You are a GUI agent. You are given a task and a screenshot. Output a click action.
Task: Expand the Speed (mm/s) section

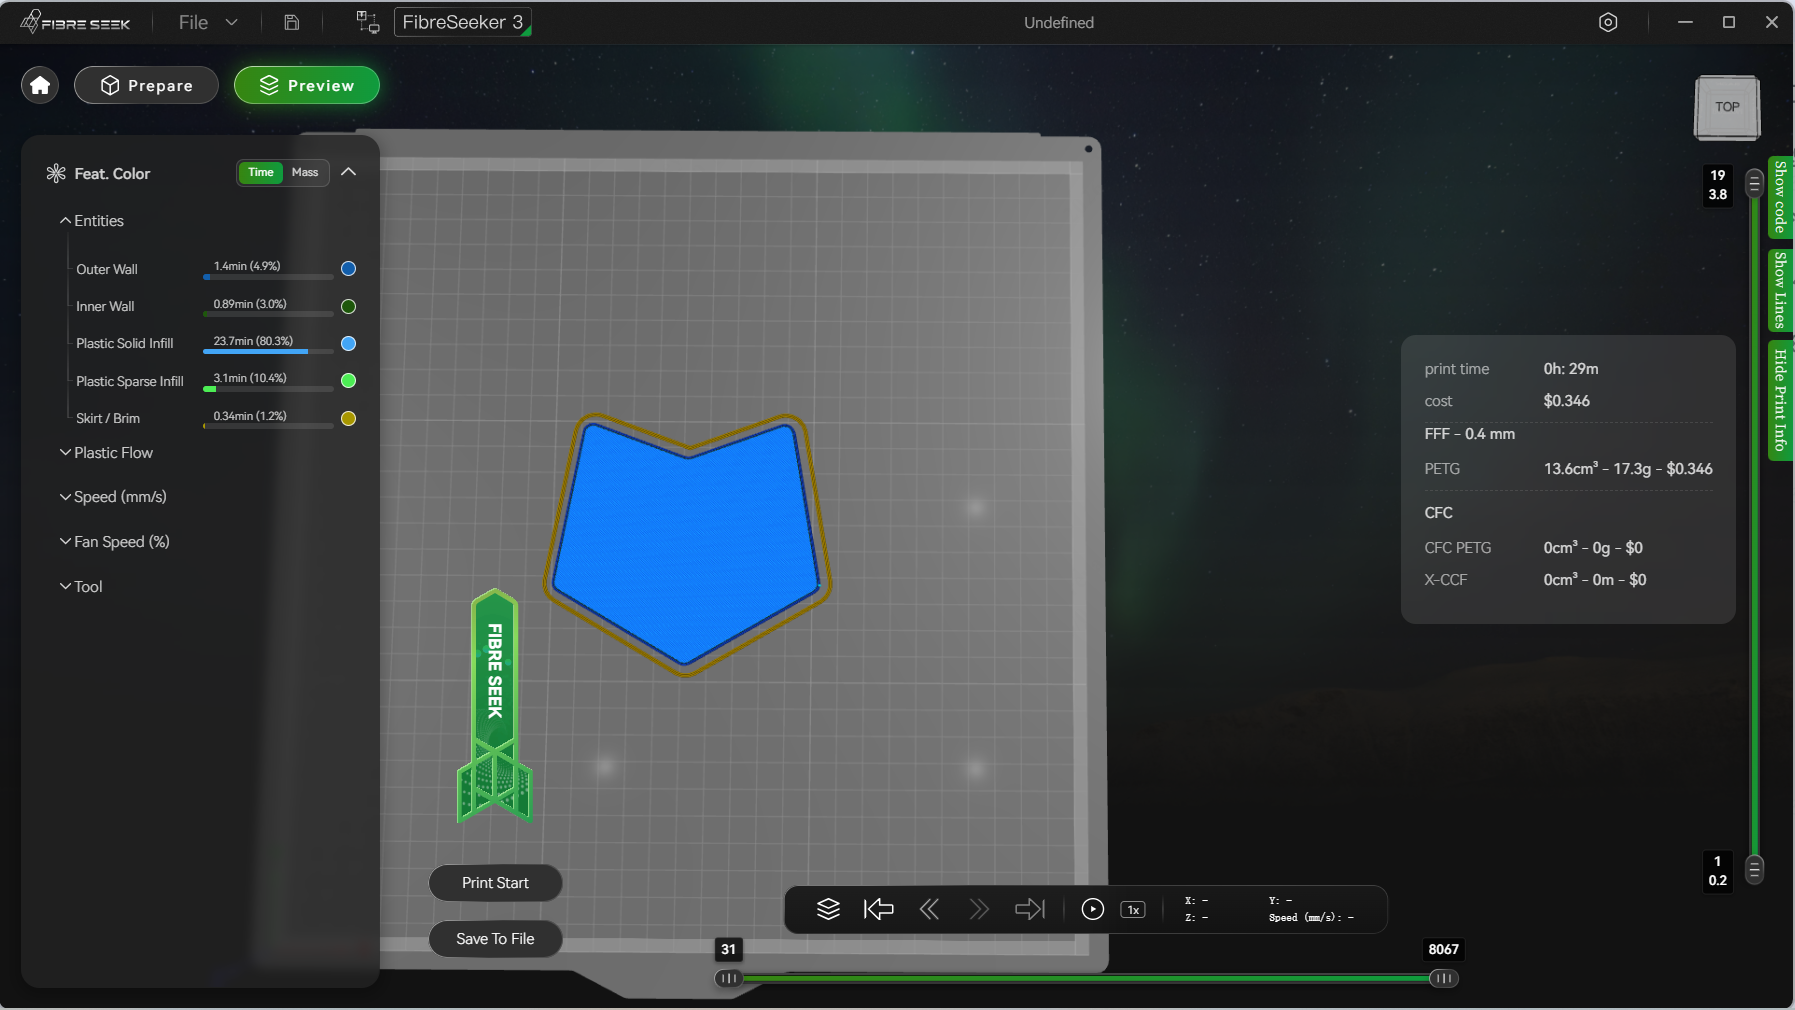click(113, 497)
